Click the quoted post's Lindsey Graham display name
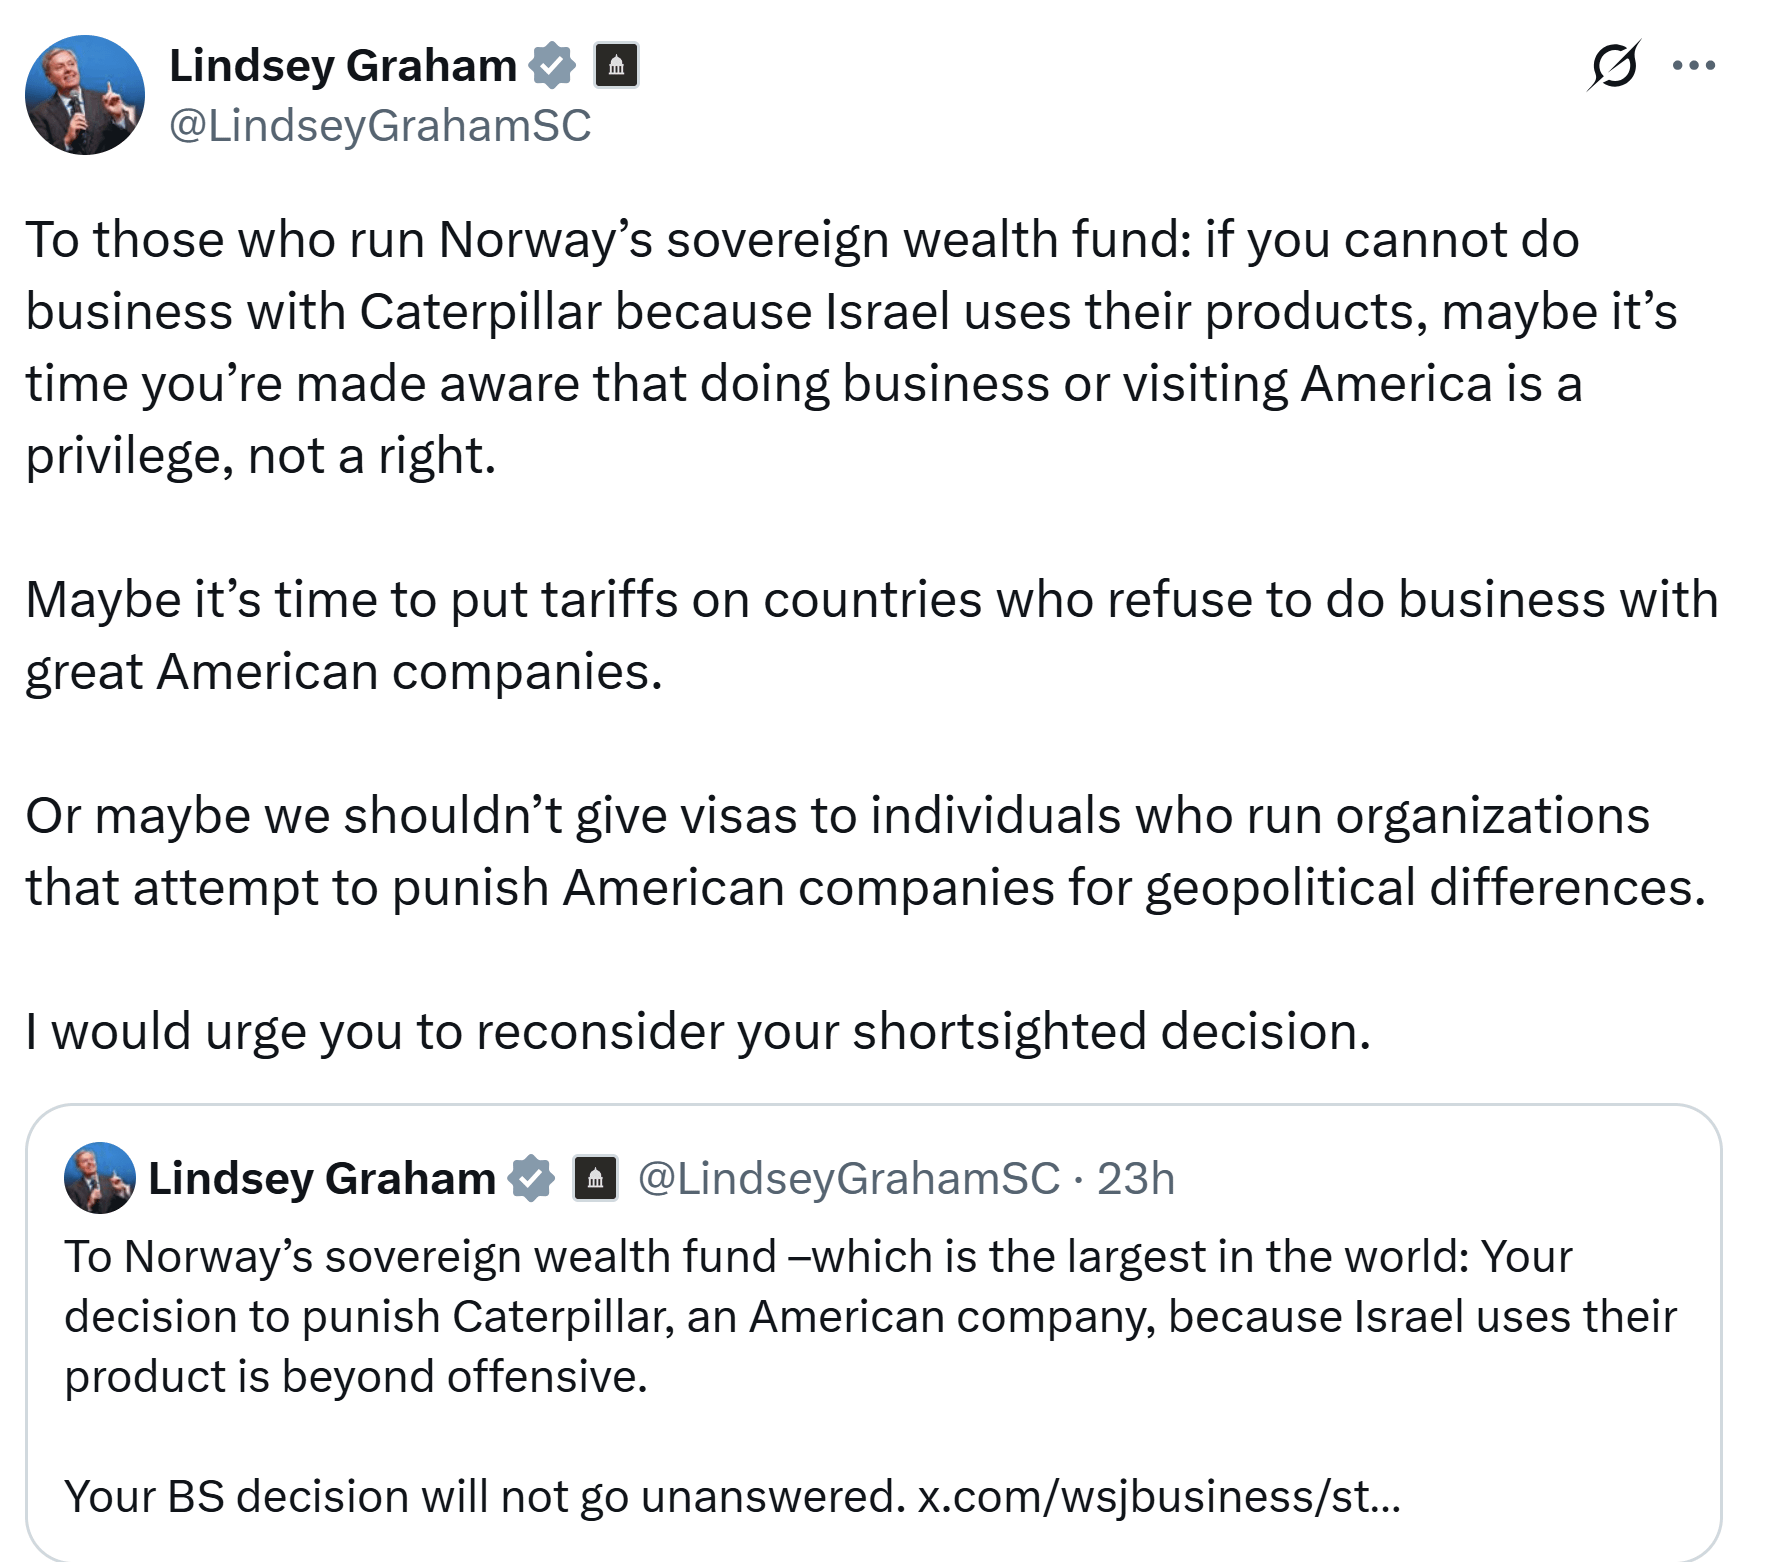Image resolution: width=1767 pixels, height=1562 pixels. pyautogui.click(x=322, y=1178)
